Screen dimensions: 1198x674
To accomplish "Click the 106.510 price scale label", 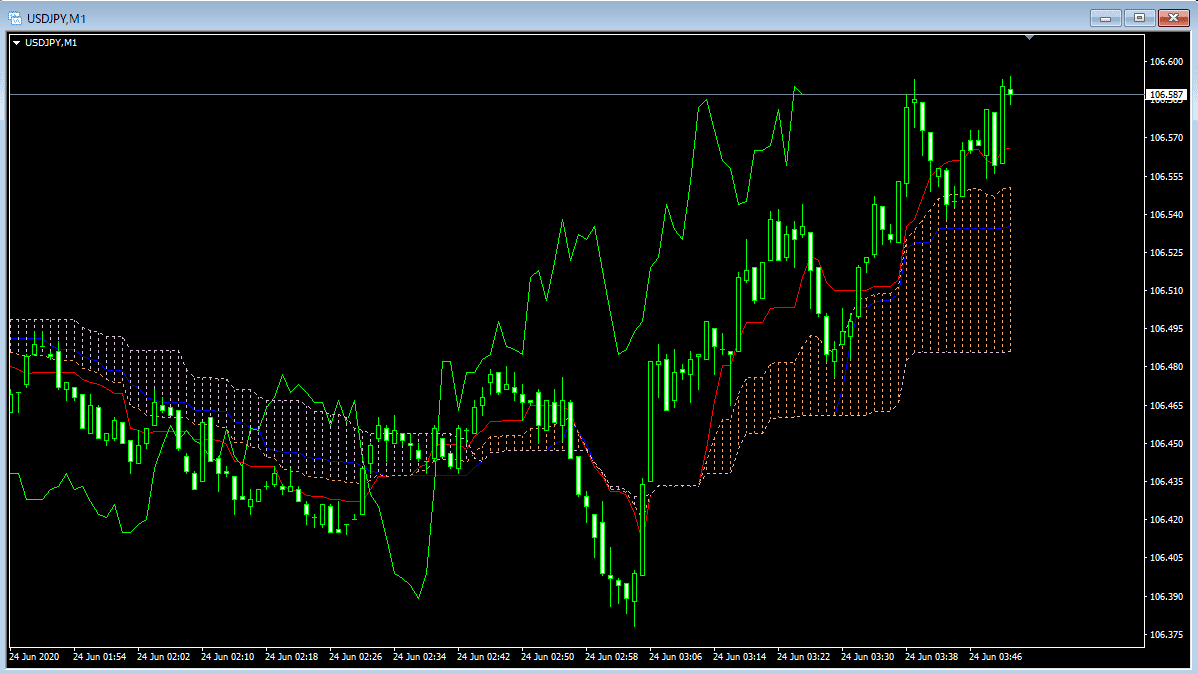I will tap(1167, 291).
